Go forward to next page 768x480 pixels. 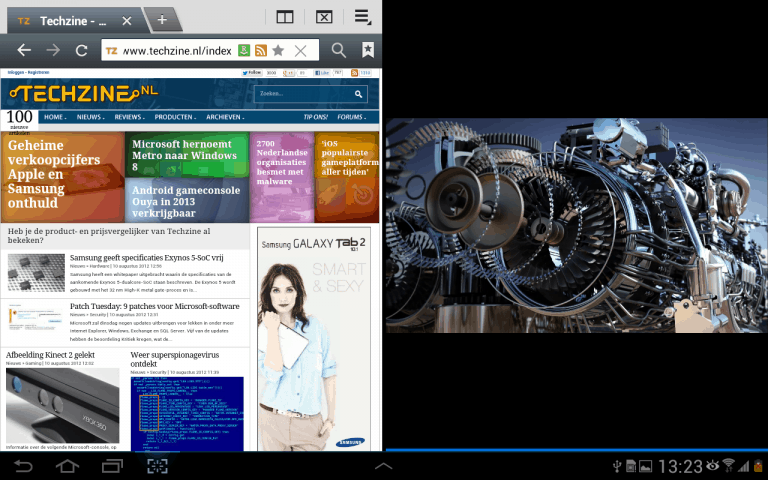tap(53, 50)
